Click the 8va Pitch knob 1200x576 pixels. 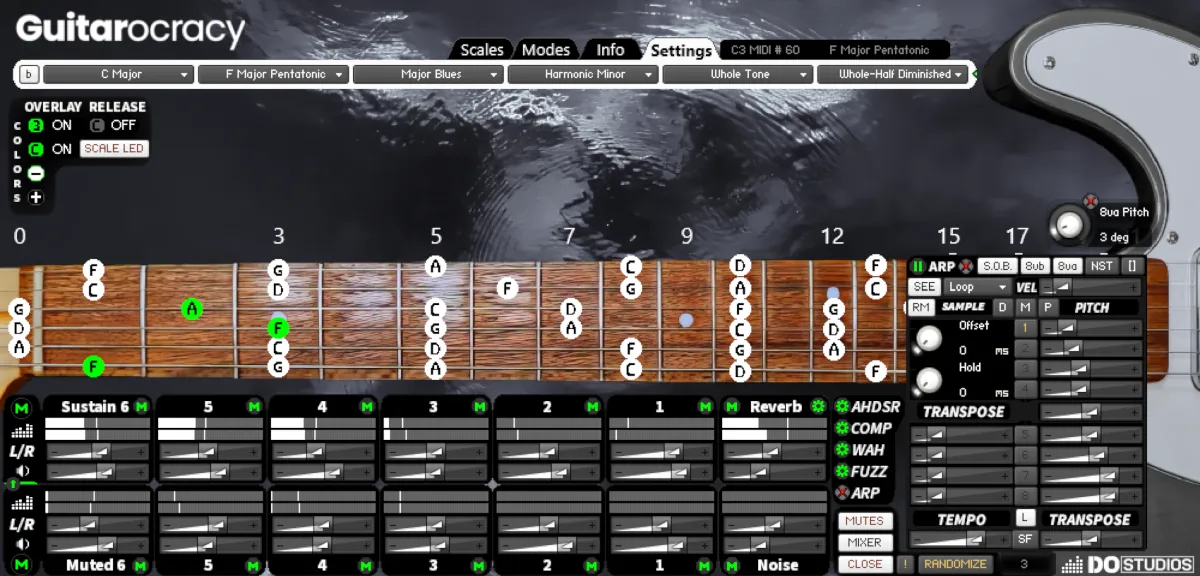pyautogui.click(x=1070, y=223)
